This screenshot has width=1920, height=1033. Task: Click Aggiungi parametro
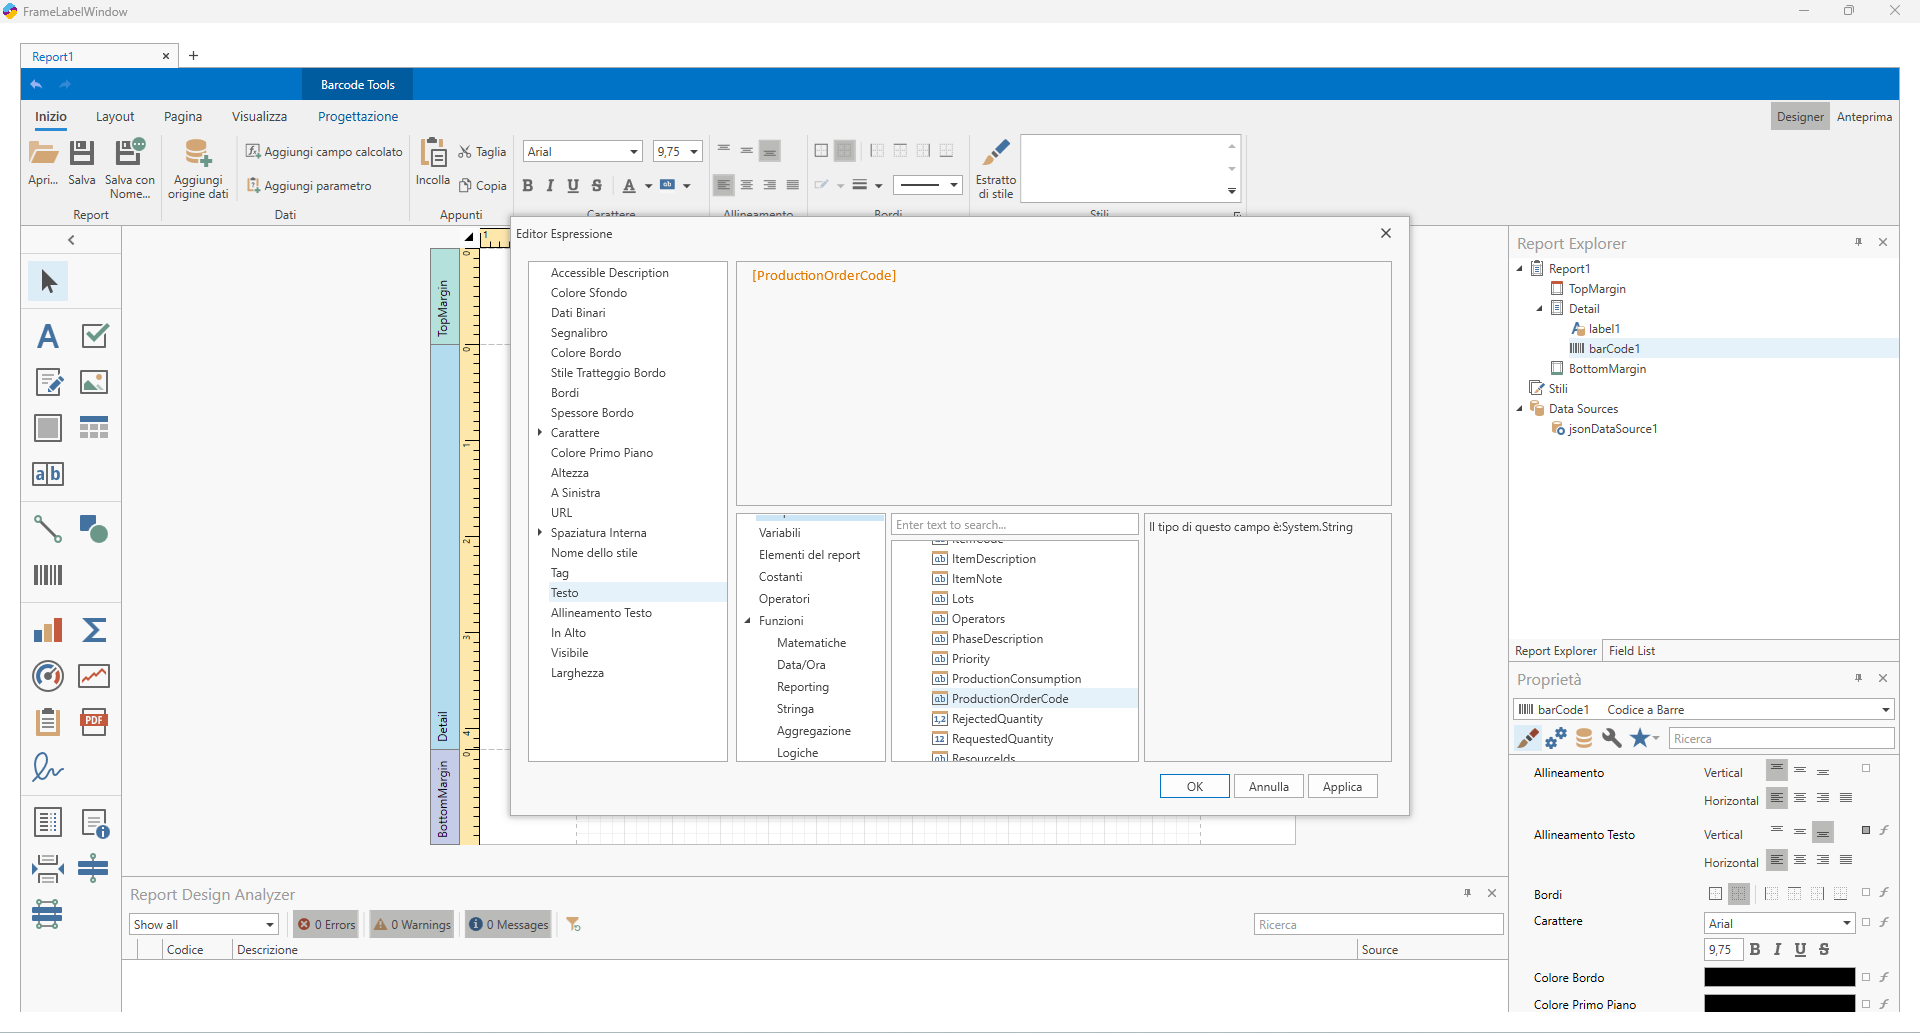pyautogui.click(x=309, y=186)
